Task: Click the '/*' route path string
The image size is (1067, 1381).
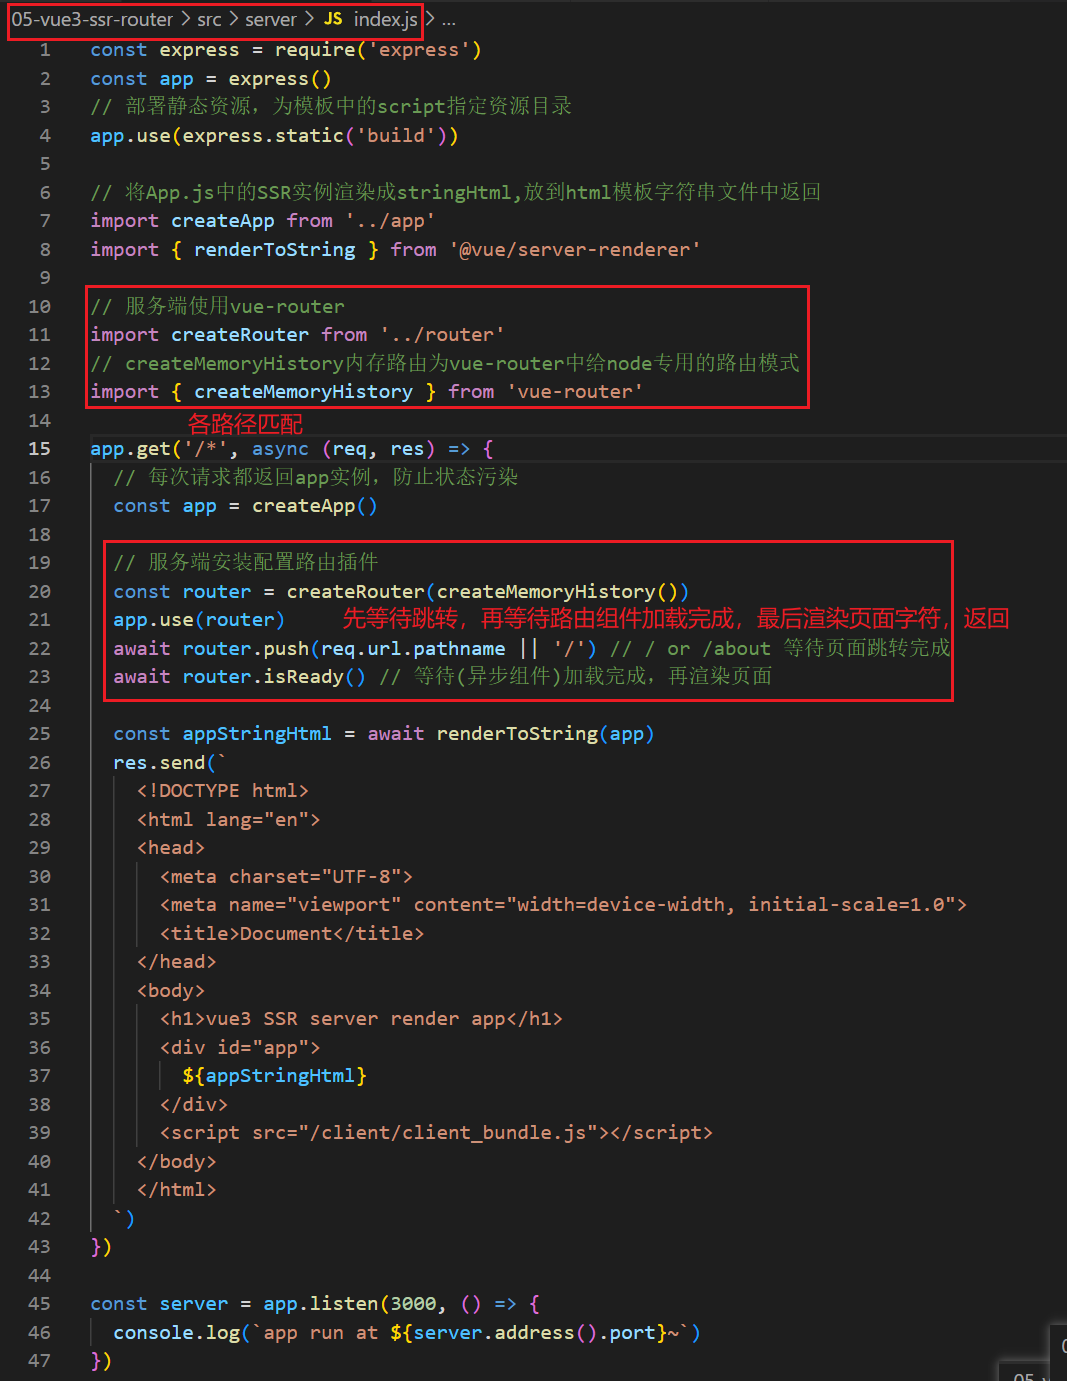Action: point(206,449)
